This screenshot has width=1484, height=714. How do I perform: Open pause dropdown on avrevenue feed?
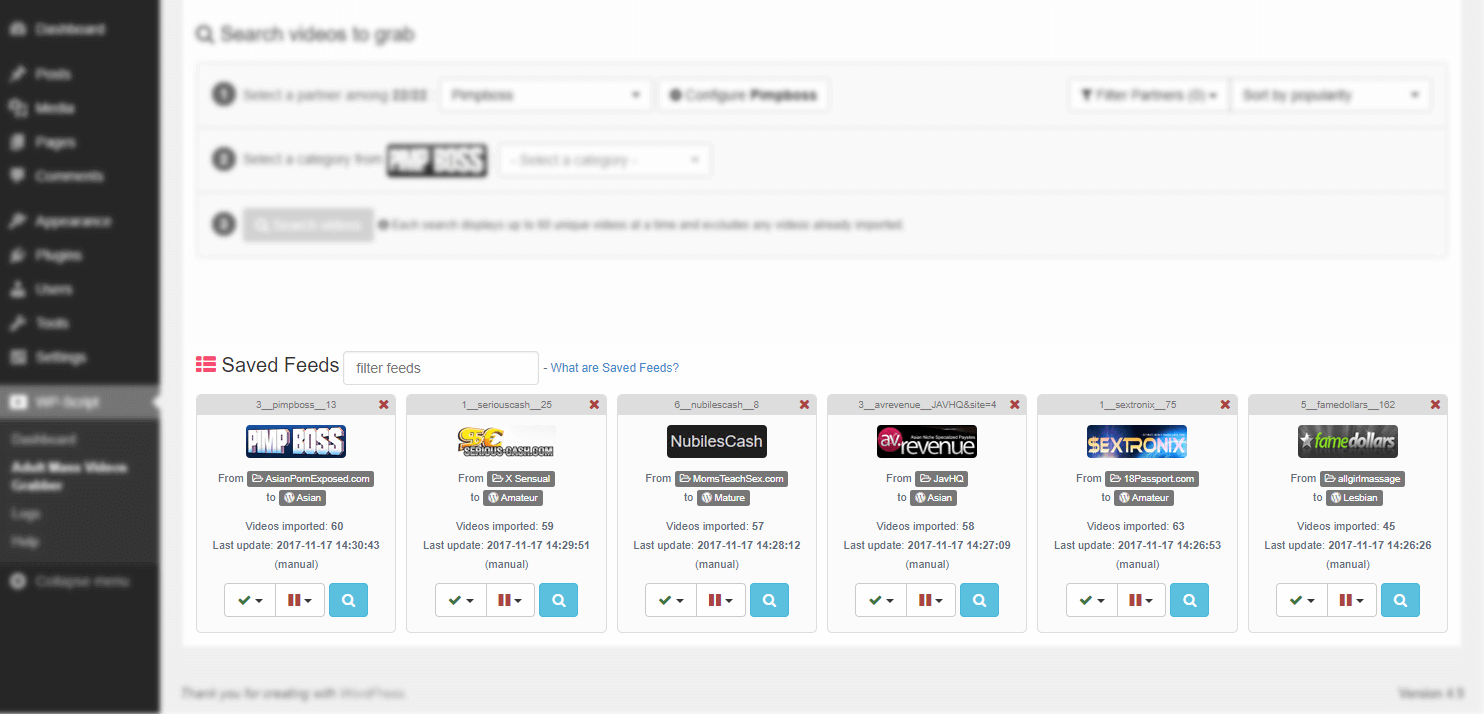[x=931, y=600]
